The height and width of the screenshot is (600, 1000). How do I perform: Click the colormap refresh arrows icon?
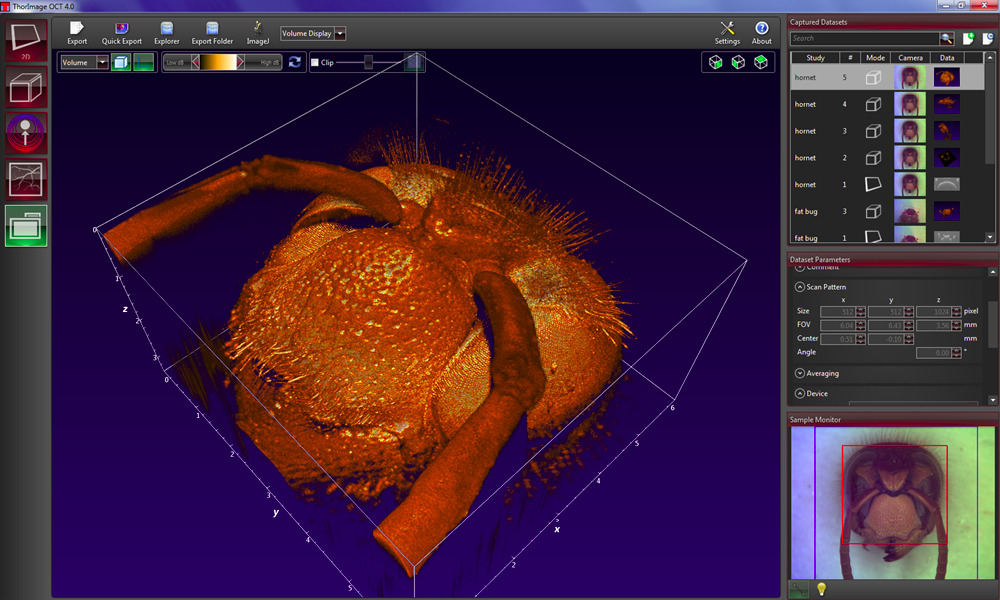click(295, 62)
